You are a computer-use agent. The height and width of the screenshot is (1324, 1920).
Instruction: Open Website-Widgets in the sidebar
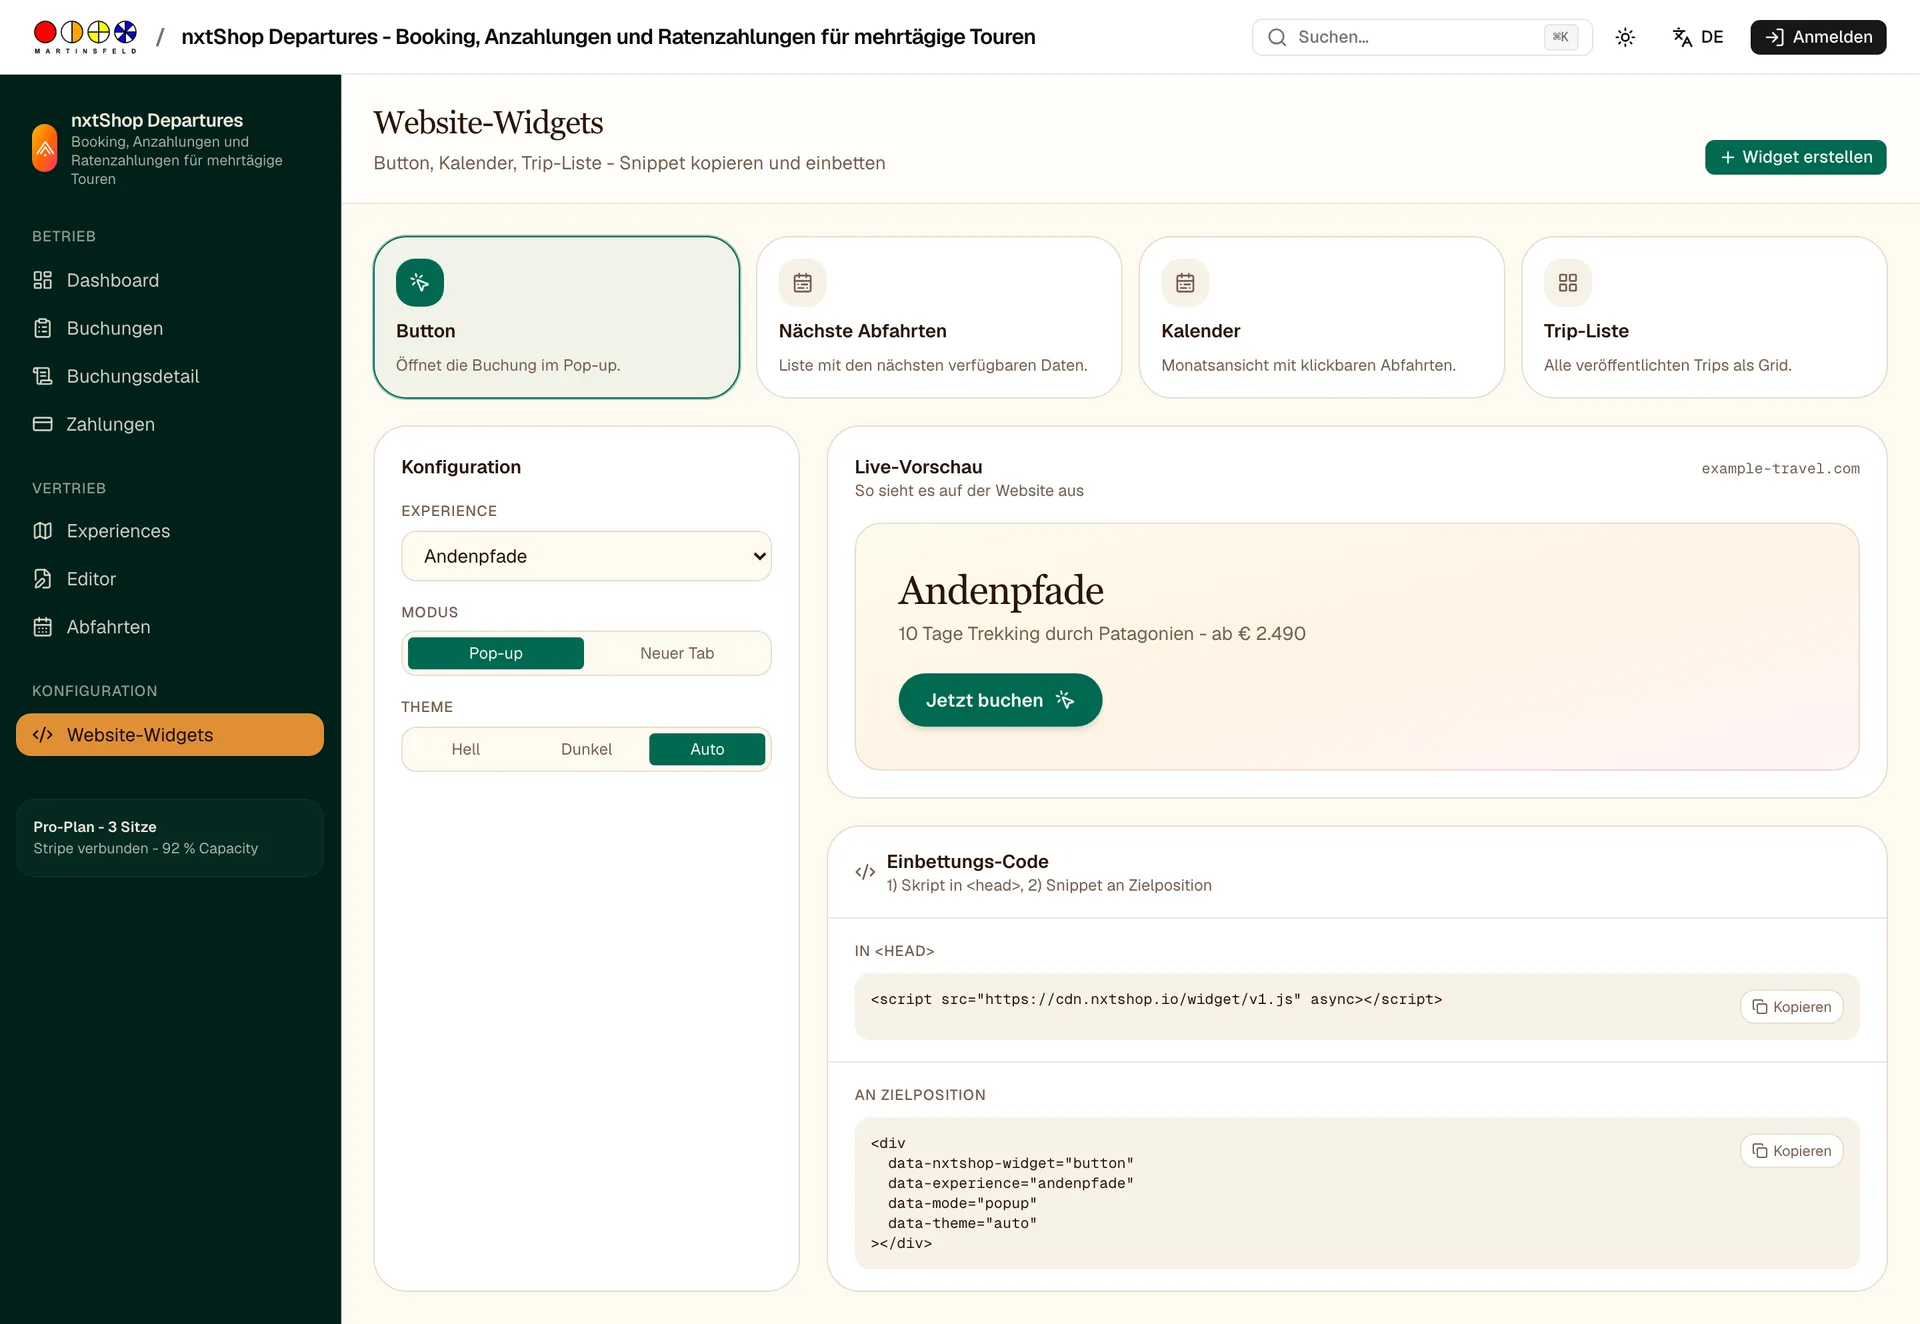click(x=170, y=735)
